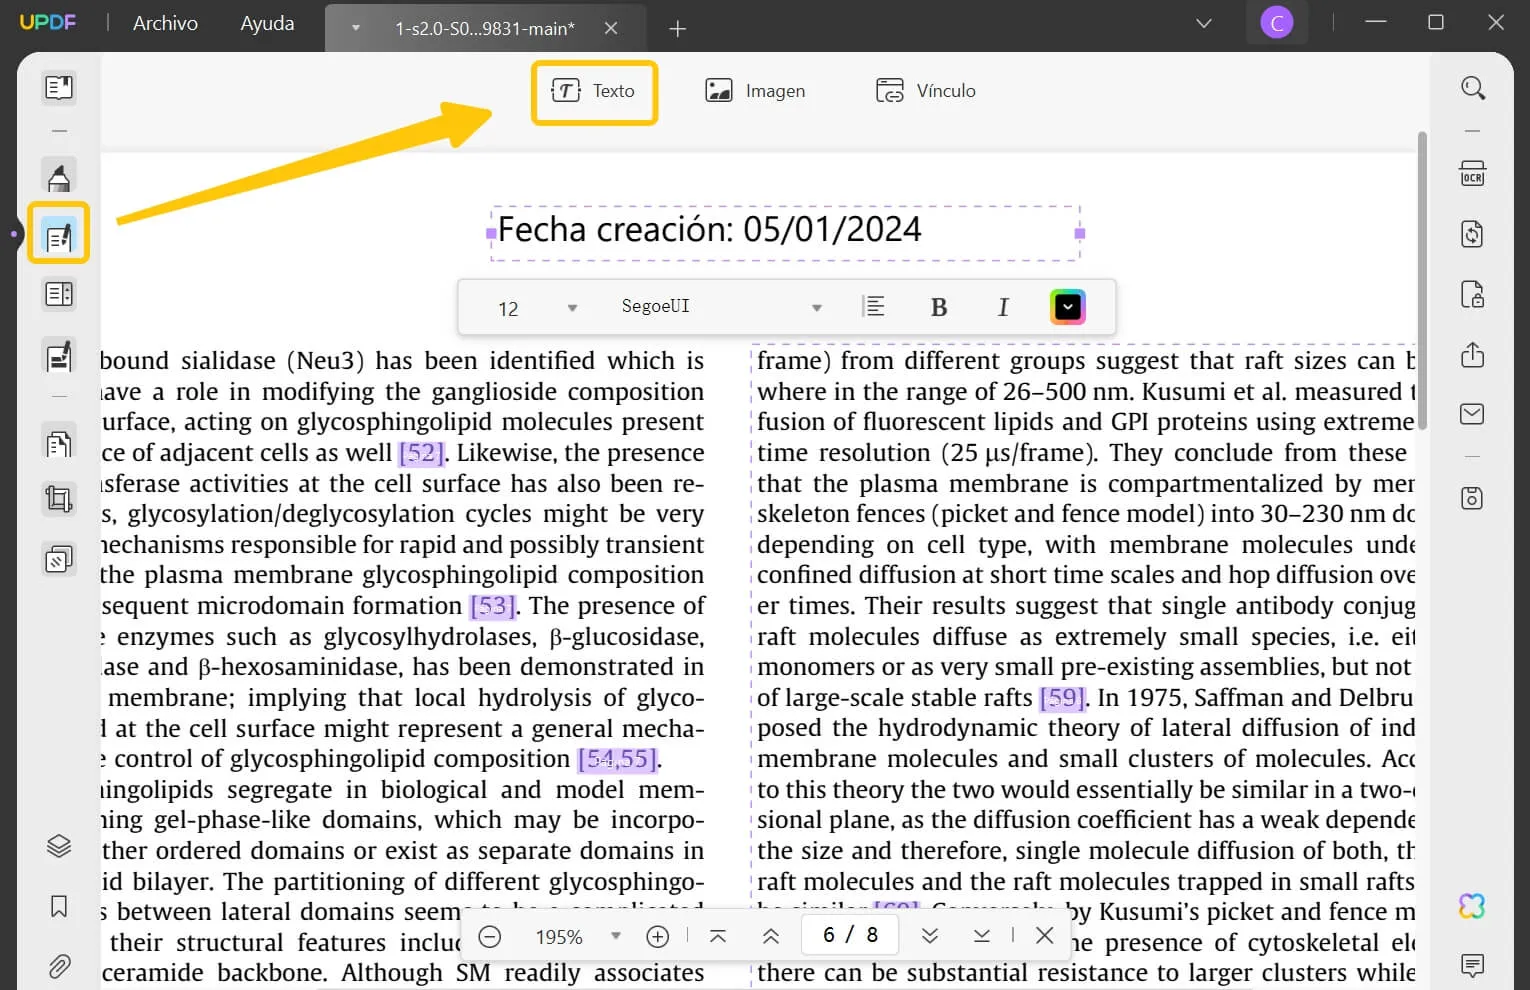The height and width of the screenshot is (990, 1530).
Task: Select the Crop pages tool
Action: coord(59,498)
